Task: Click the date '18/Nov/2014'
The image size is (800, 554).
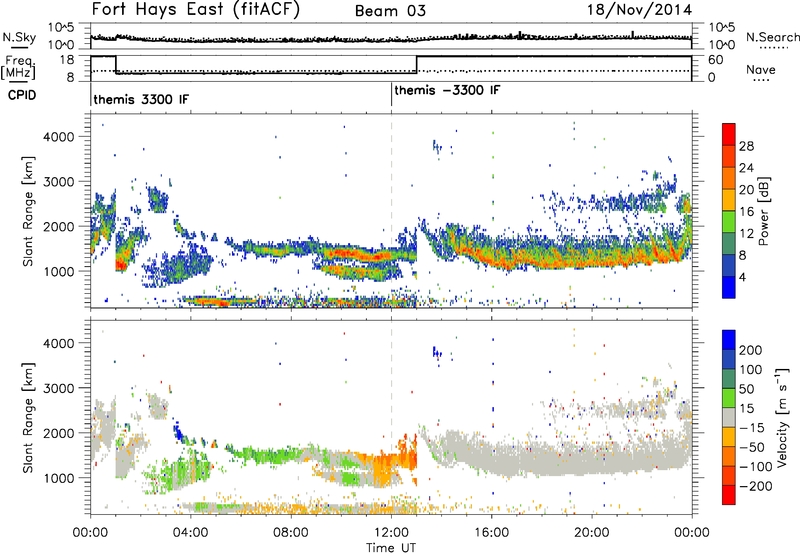Action: [639, 10]
